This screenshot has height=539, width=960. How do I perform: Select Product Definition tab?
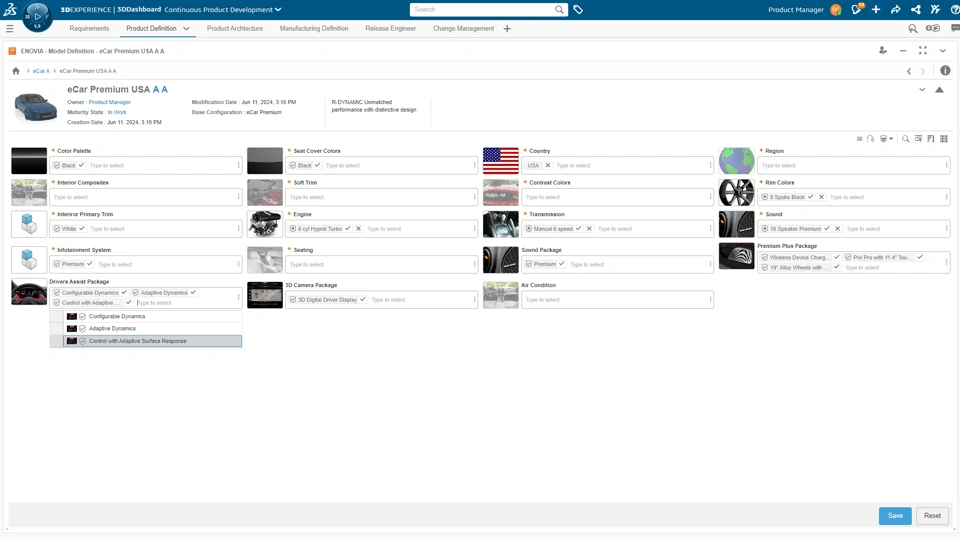[x=151, y=29]
